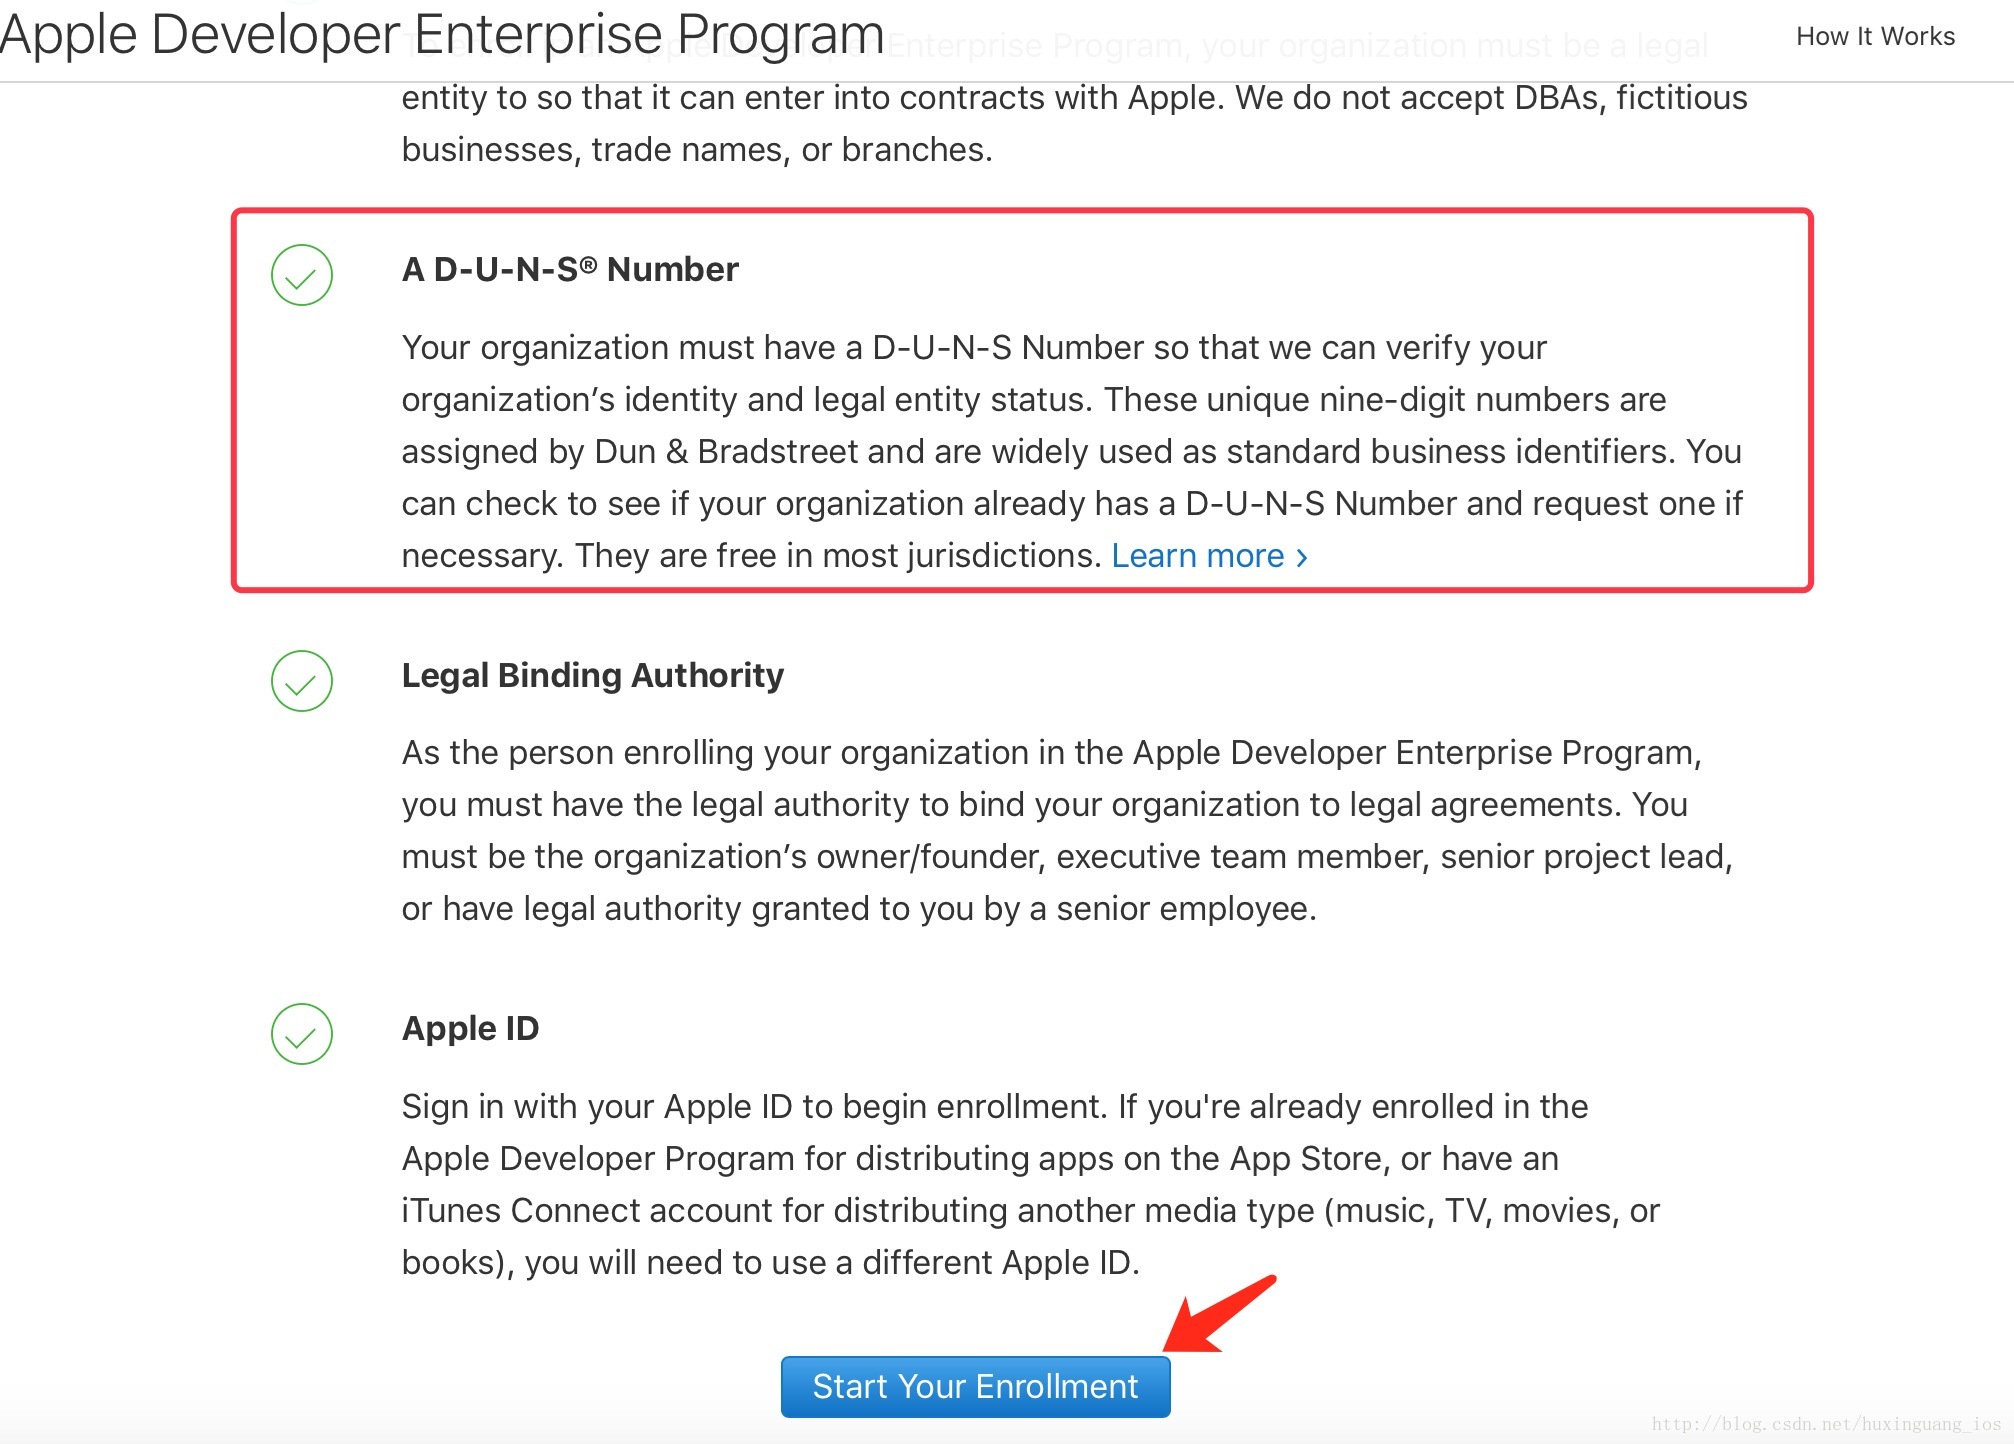Click the Apple Developer Enterprise Program title

(x=442, y=35)
